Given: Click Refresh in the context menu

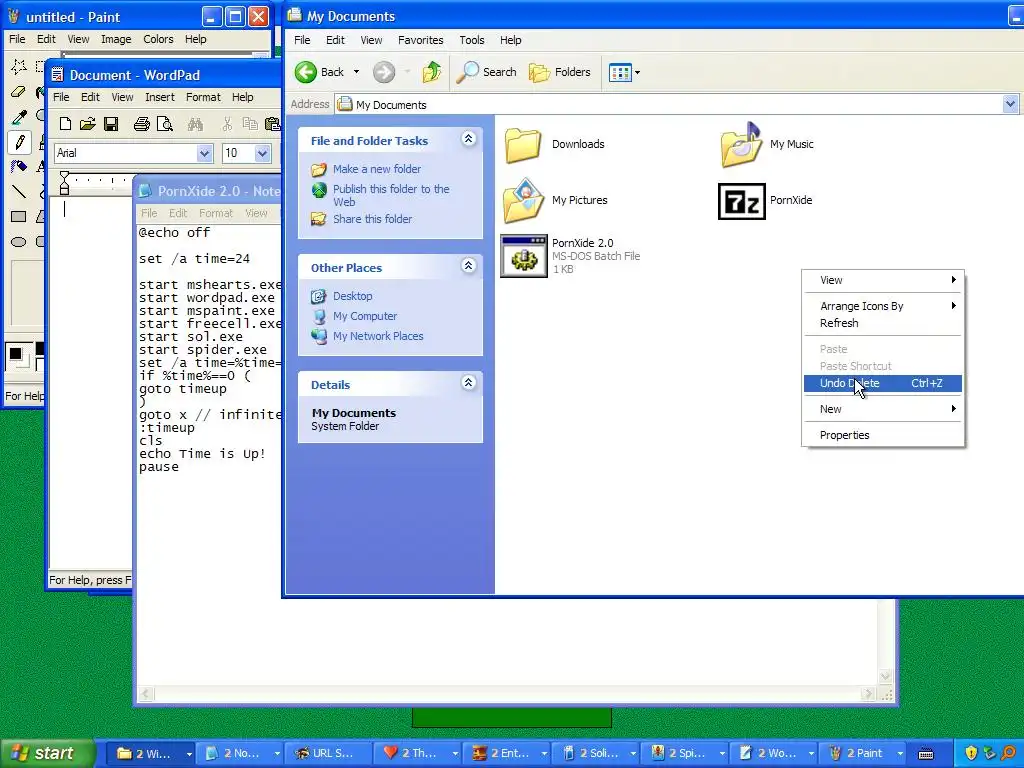Looking at the screenshot, I should point(883,323).
